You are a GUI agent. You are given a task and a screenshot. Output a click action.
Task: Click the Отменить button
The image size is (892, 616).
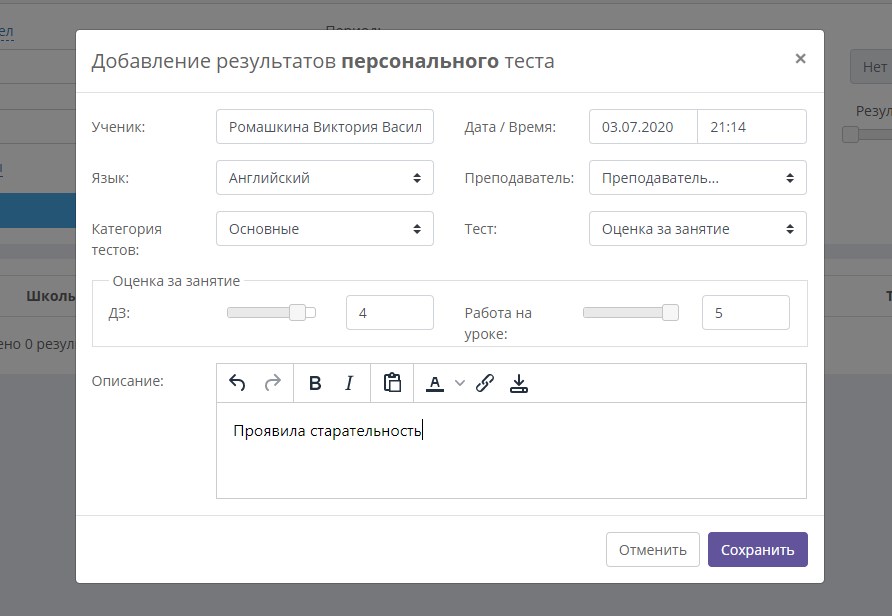[653, 549]
